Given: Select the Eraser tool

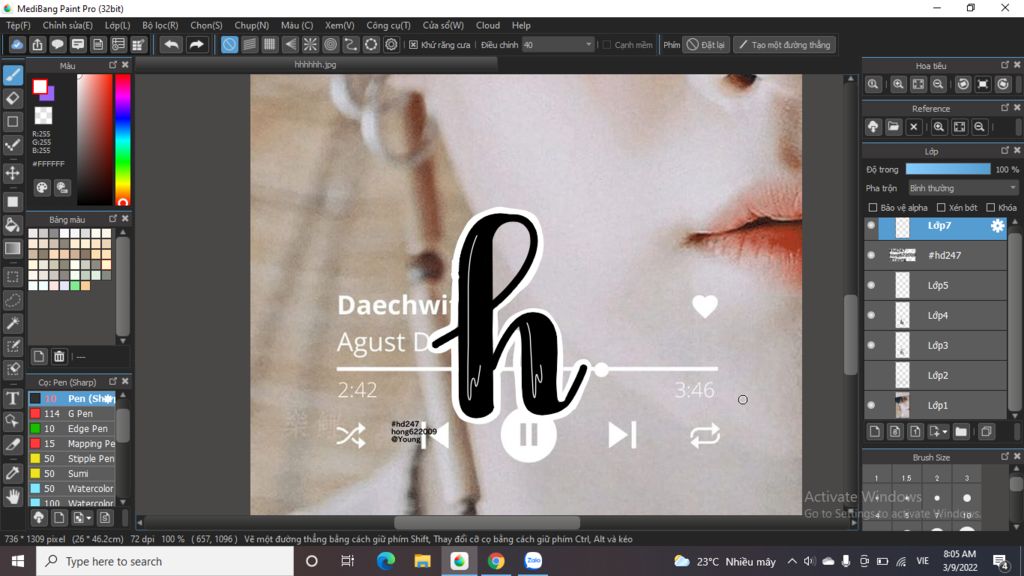Looking at the screenshot, I should tap(13, 99).
